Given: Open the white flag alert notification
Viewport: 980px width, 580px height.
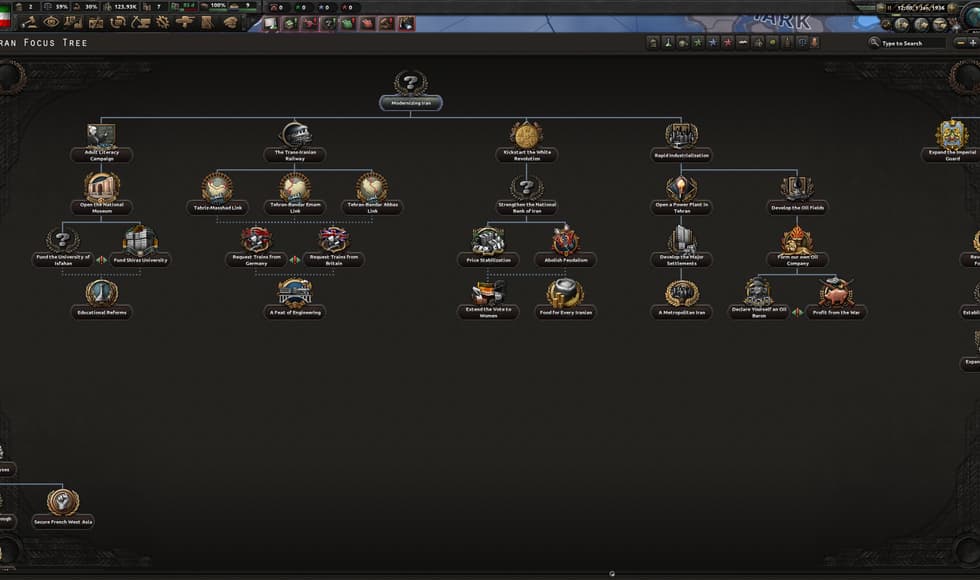Looking at the screenshot, I should coord(269,24).
